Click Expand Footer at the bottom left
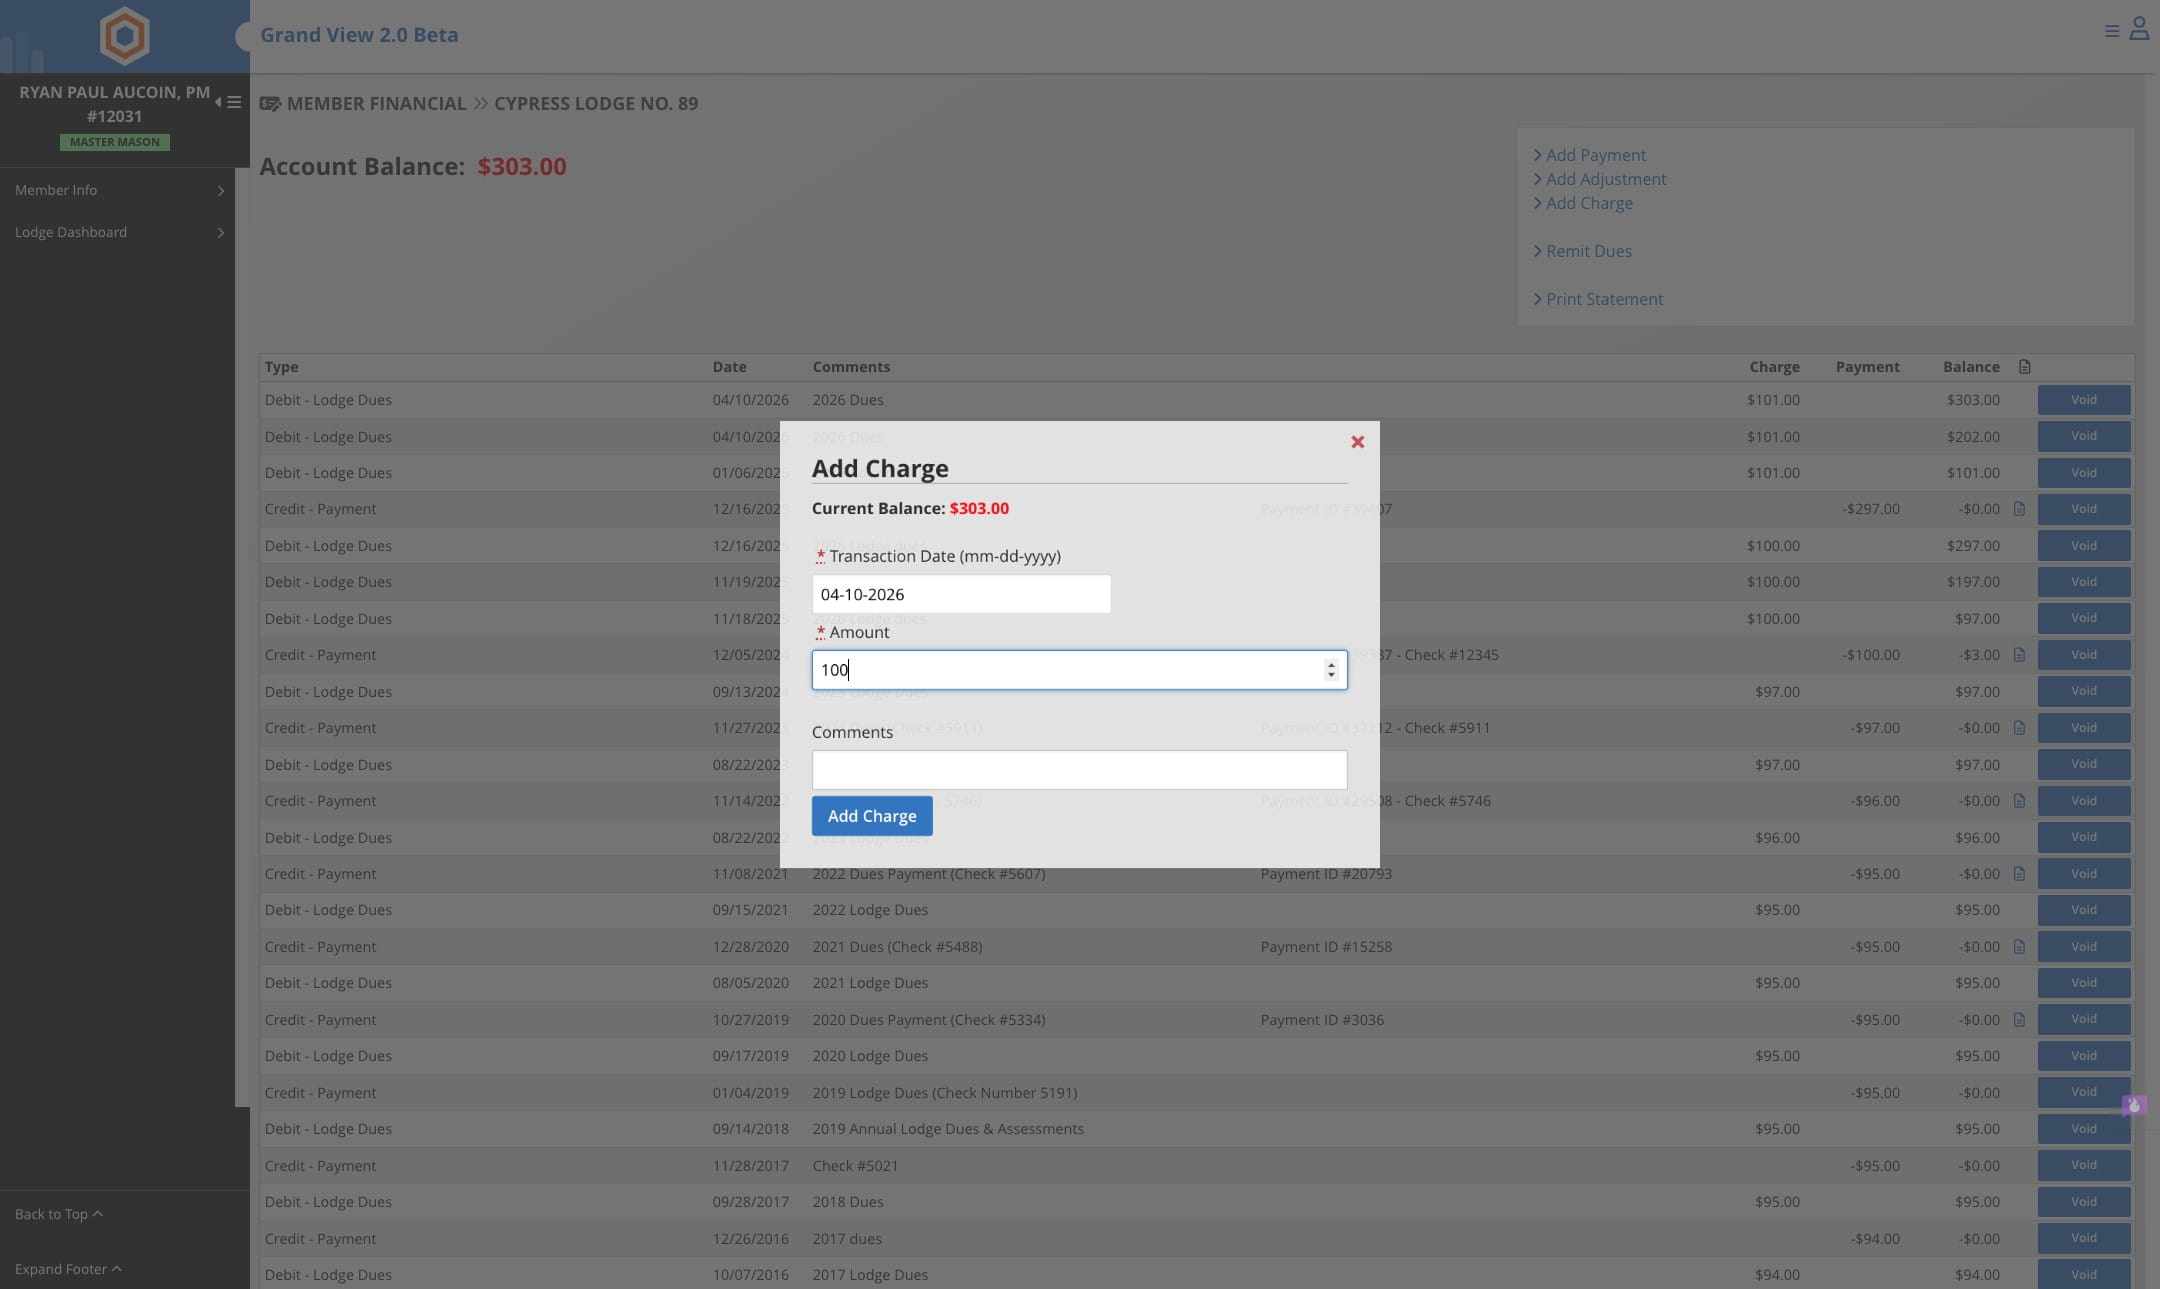This screenshot has width=2160, height=1289. (68, 1269)
